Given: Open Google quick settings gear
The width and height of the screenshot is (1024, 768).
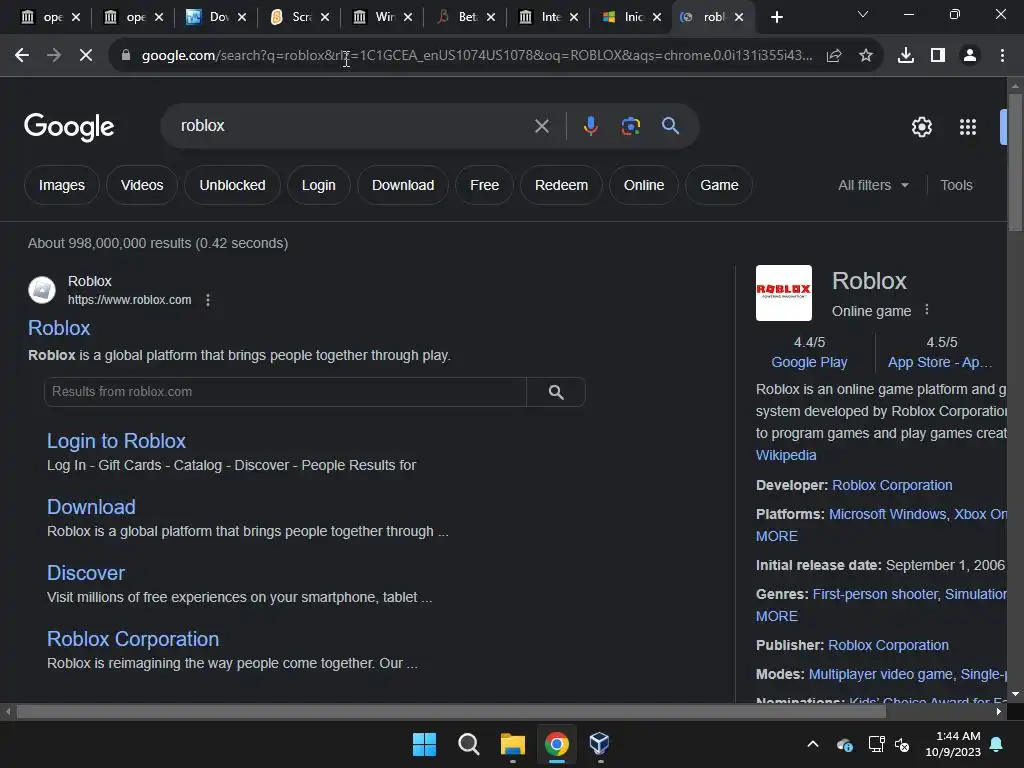Looking at the screenshot, I should 921,127.
